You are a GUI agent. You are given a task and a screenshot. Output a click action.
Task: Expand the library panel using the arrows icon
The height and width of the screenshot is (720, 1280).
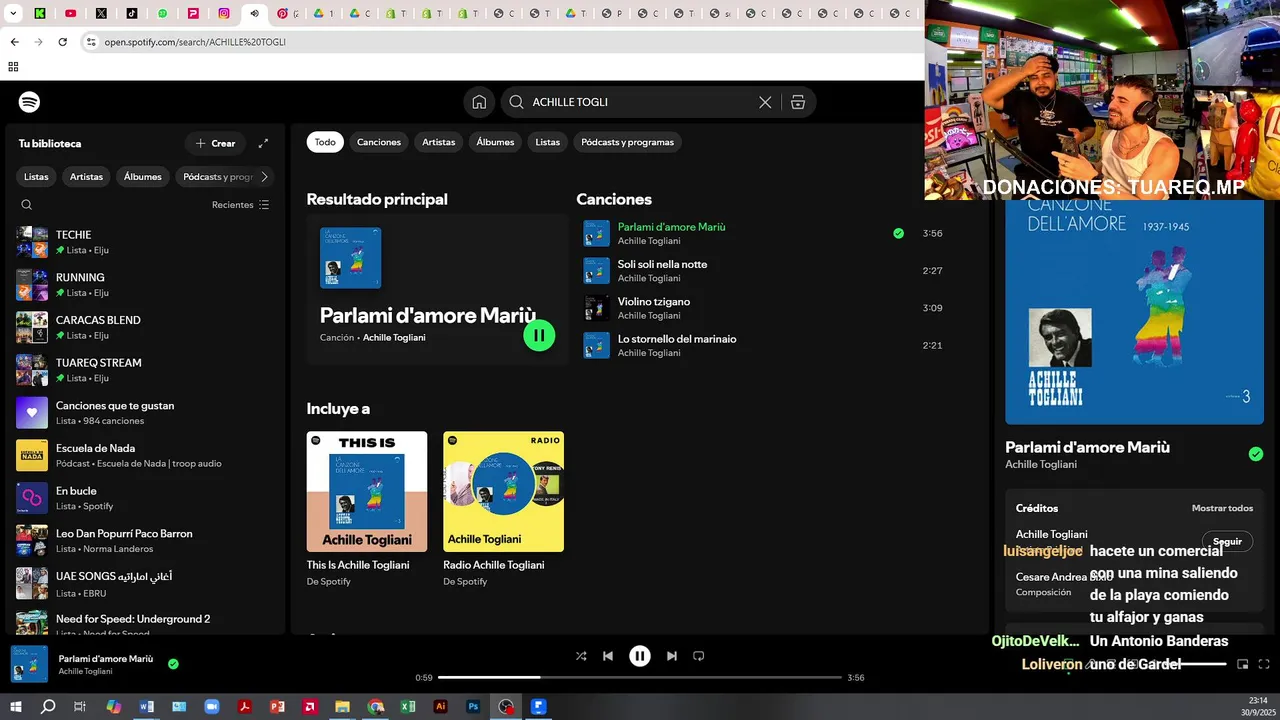tap(263, 143)
